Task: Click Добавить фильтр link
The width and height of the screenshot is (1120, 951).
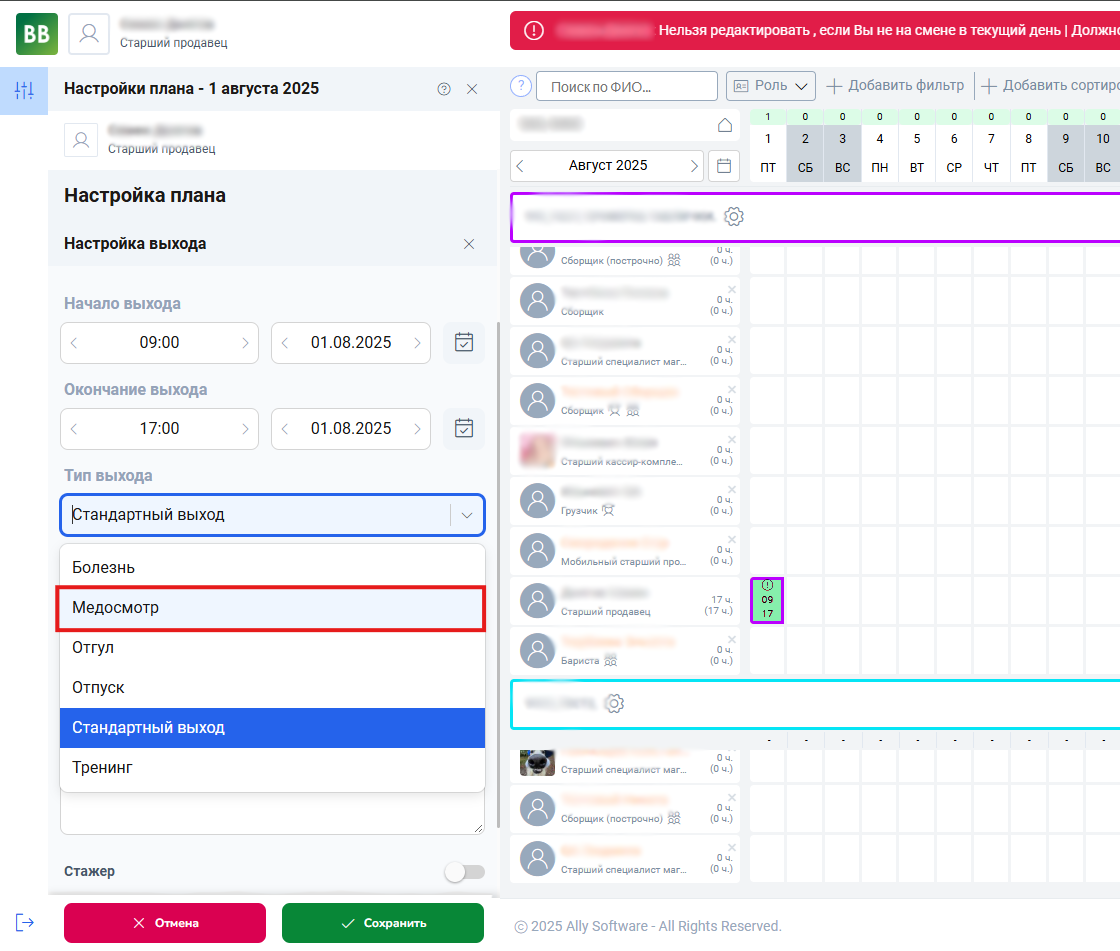Action: point(895,86)
